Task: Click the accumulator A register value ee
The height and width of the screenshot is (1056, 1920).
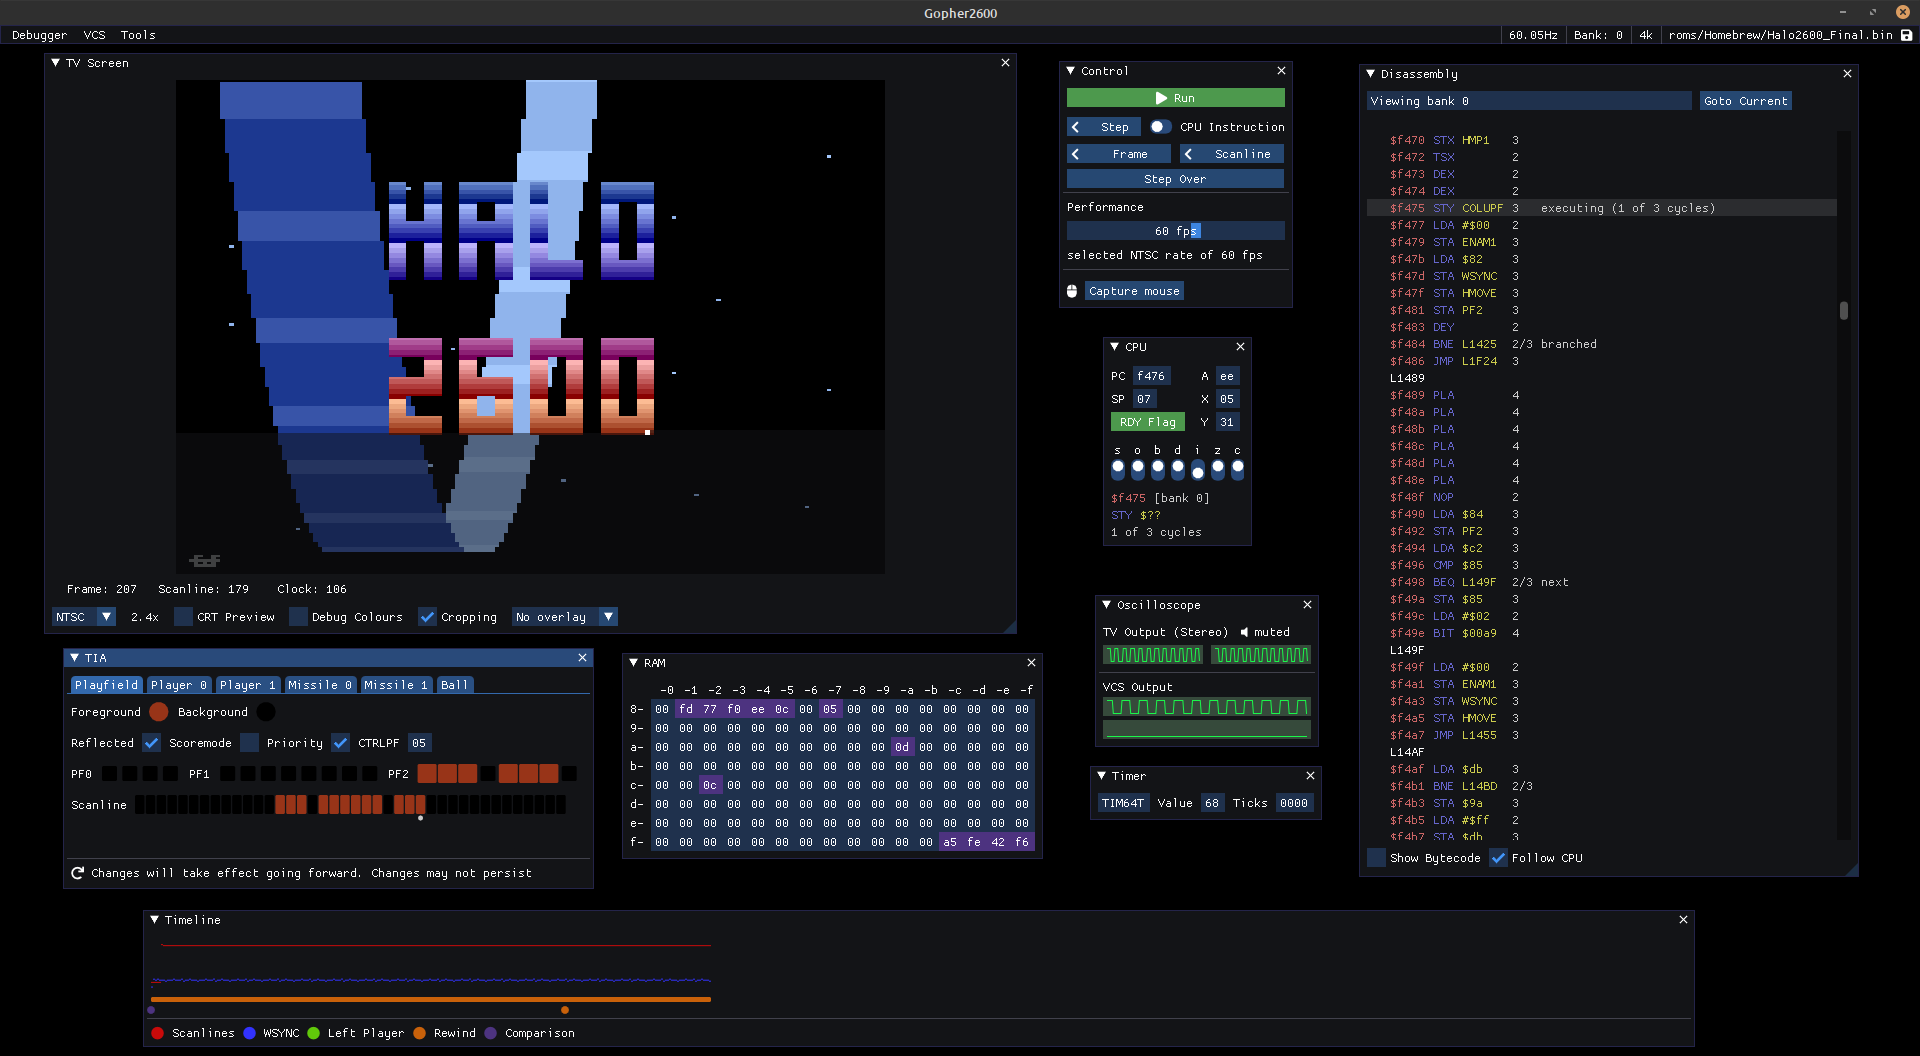Action: pos(1227,376)
